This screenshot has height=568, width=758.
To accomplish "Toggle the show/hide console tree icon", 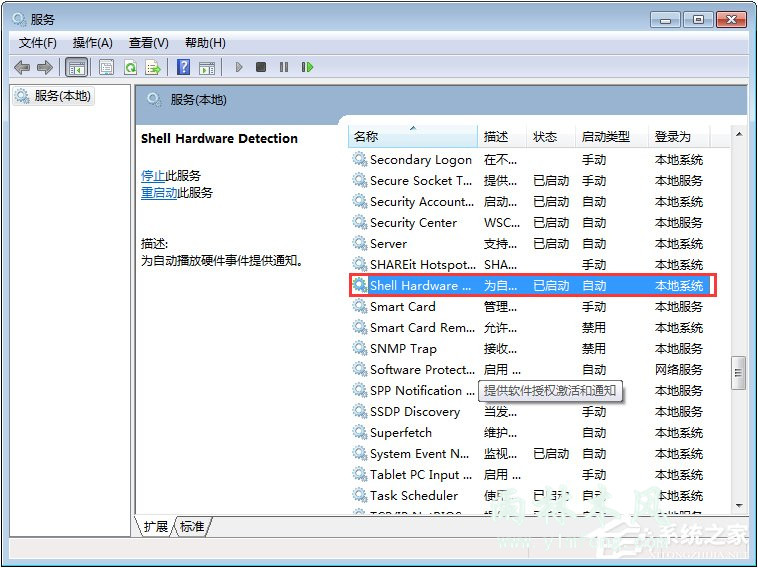I will (x=76, y=67).
